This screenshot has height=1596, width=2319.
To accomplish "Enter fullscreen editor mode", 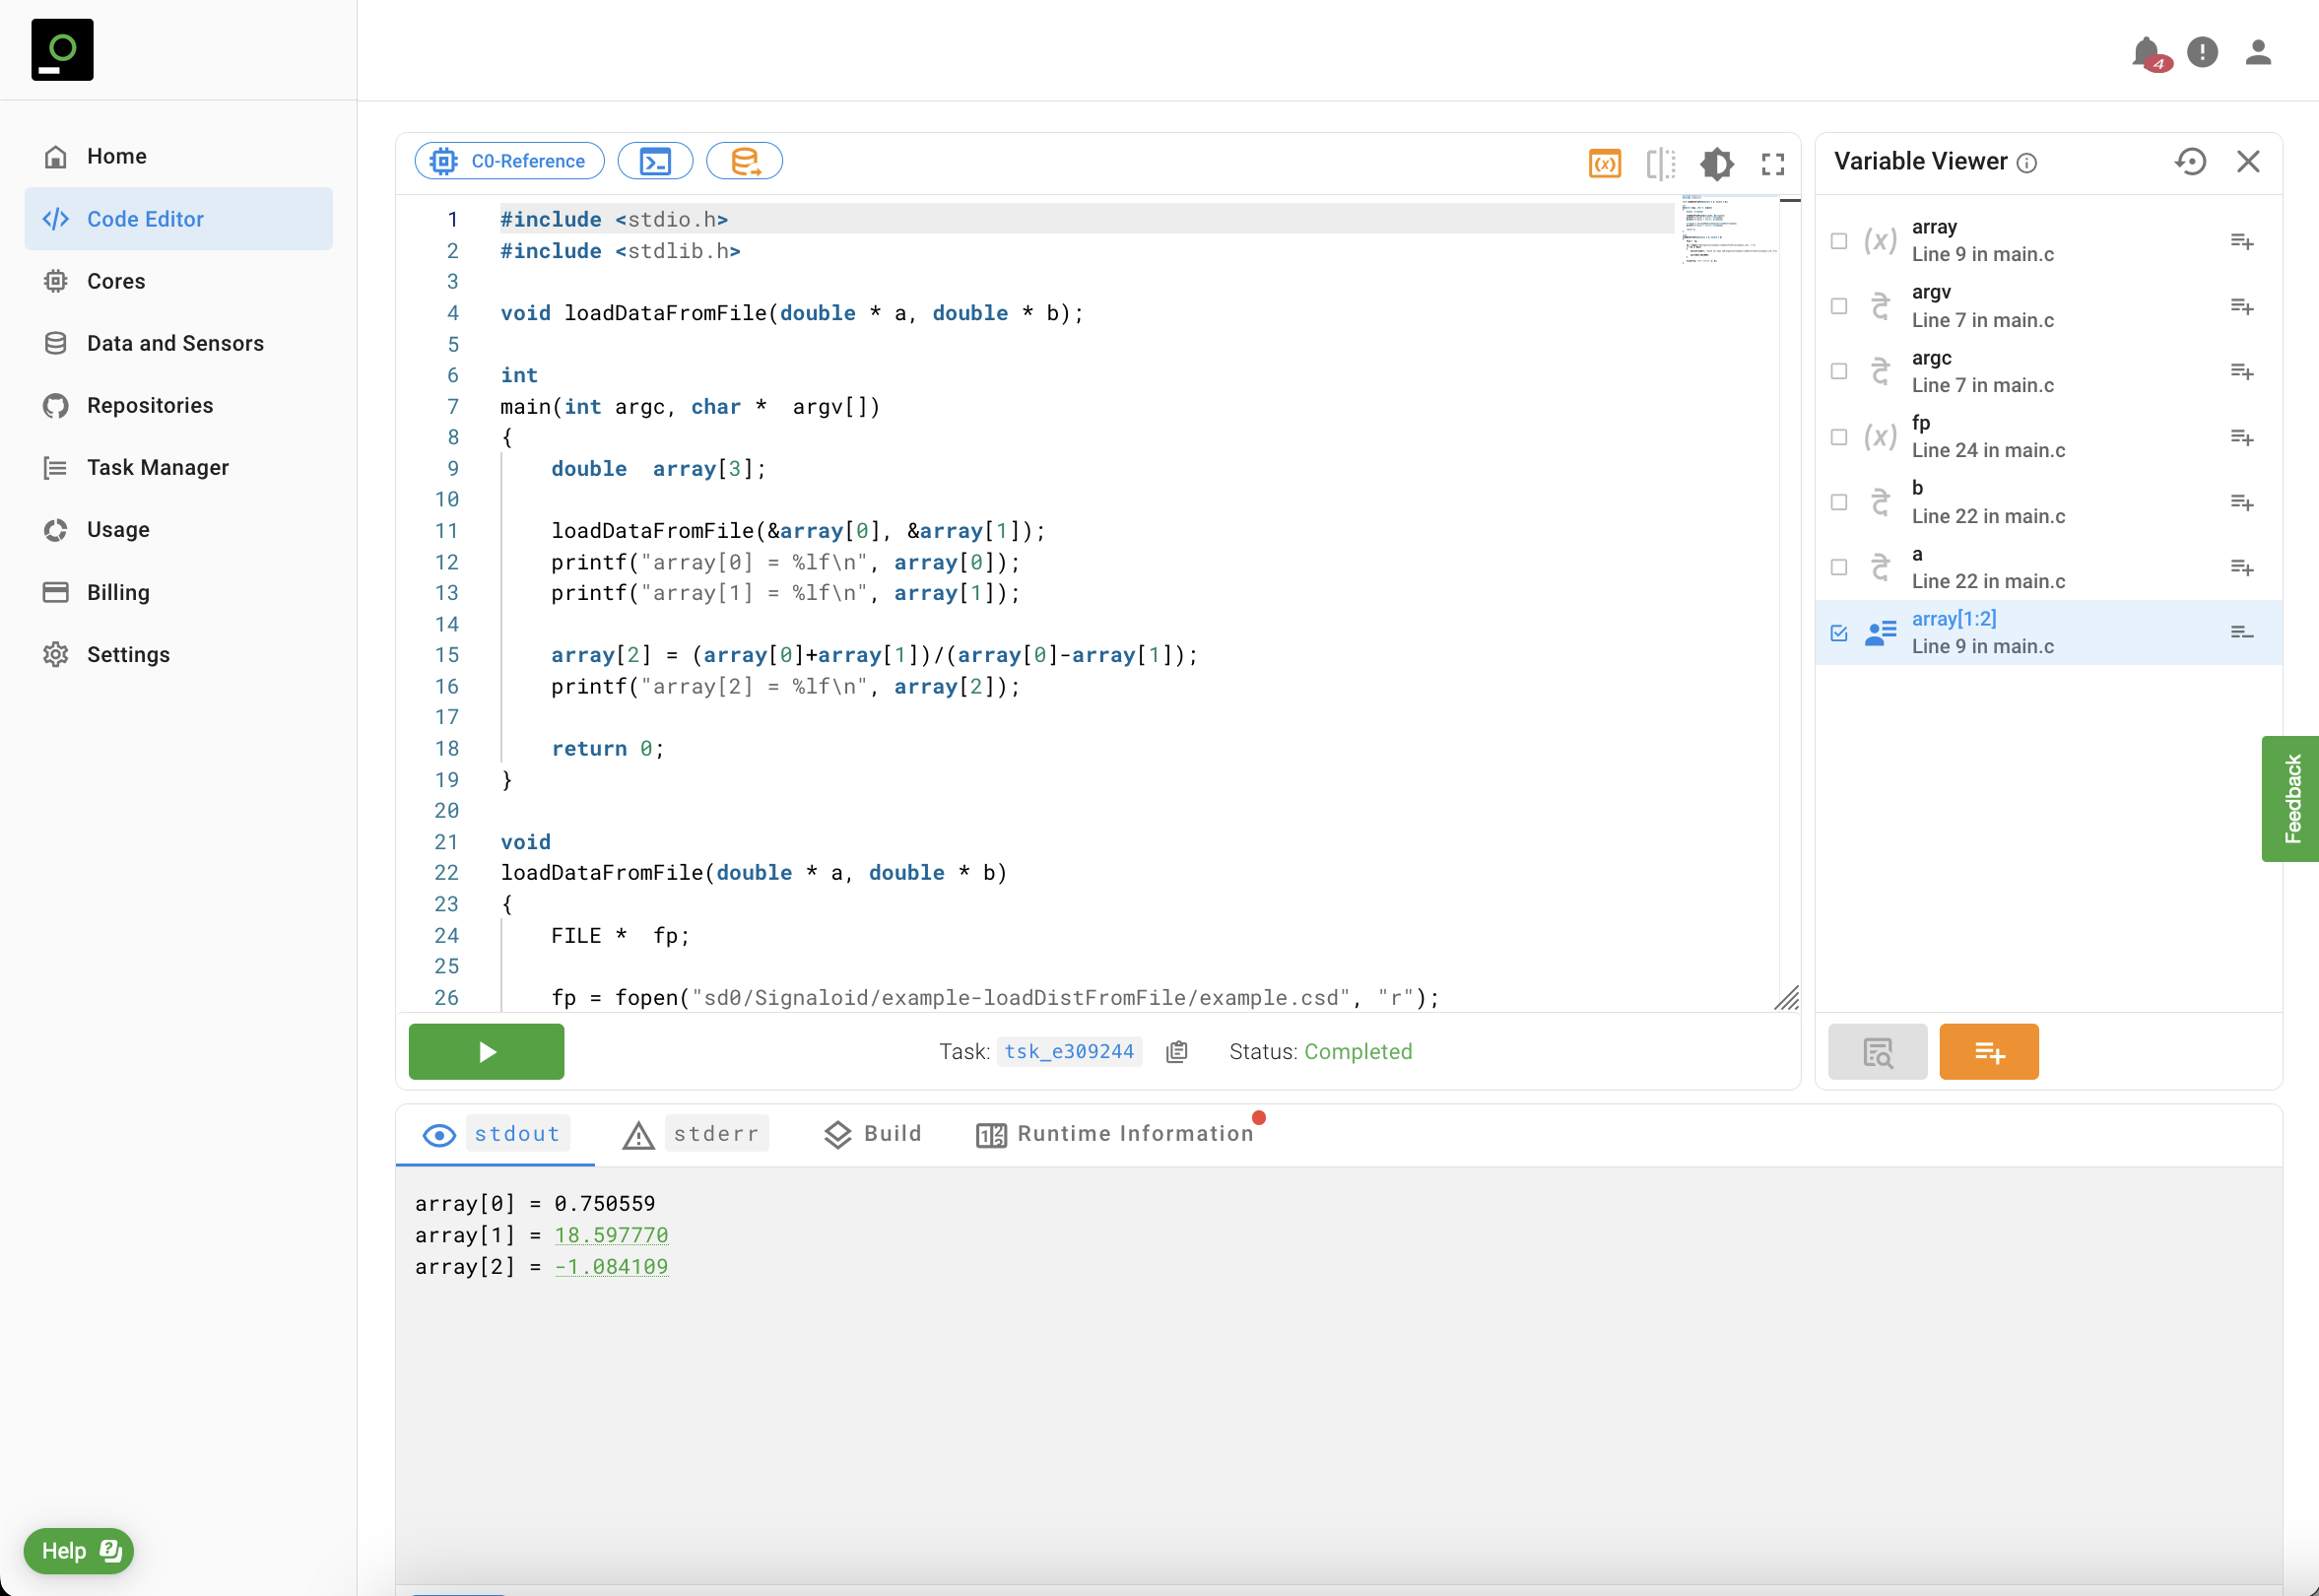I will (1772, 163).
